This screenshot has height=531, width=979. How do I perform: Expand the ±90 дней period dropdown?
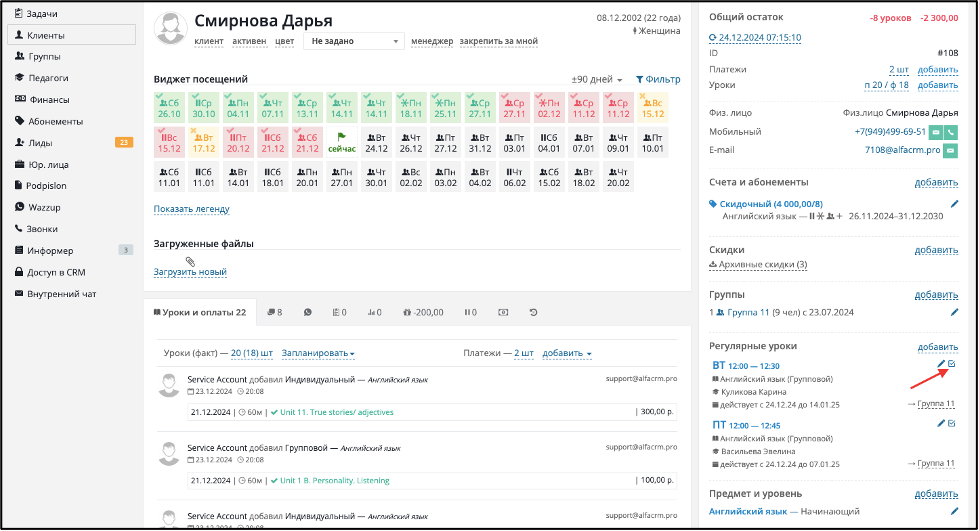(597, 79)
